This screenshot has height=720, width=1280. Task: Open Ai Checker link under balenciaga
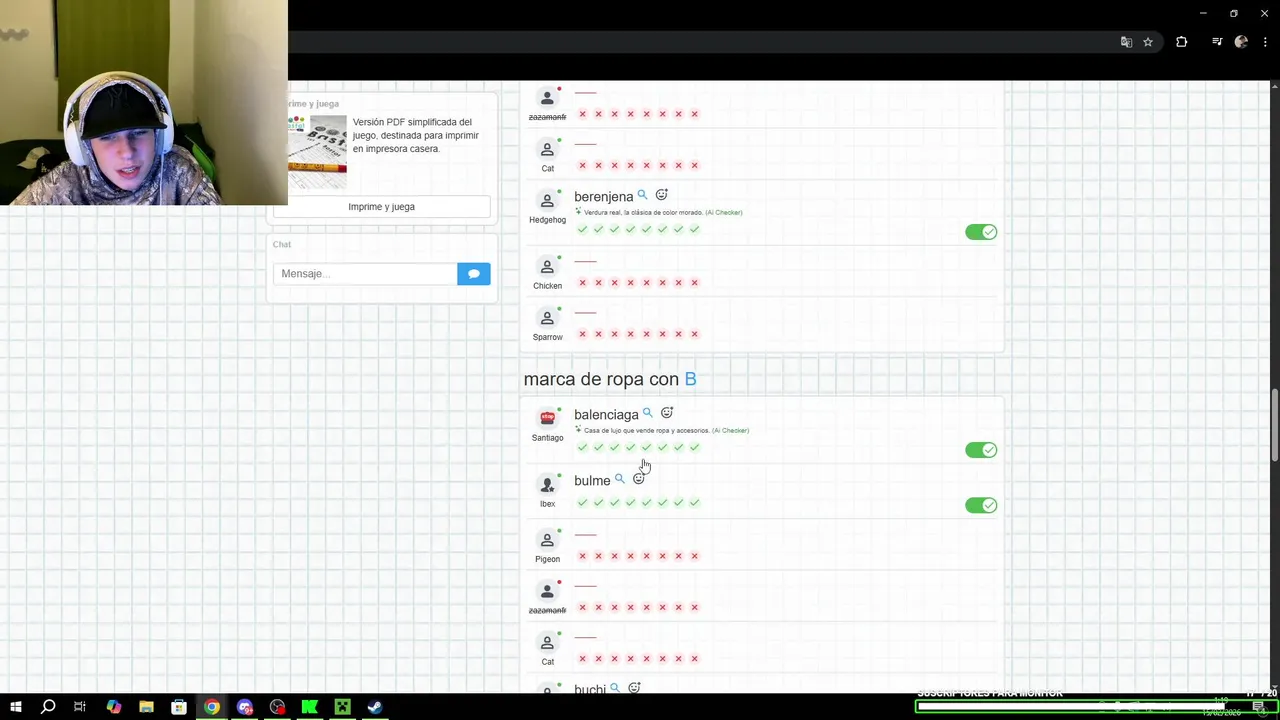pyautogui.click(x=731, y=431)
